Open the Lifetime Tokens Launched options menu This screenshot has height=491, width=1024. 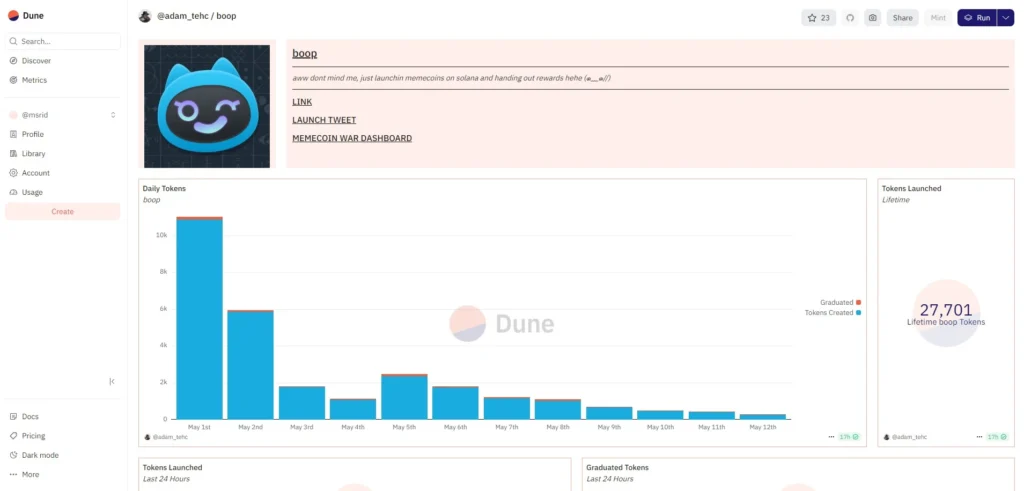(980, 437)
